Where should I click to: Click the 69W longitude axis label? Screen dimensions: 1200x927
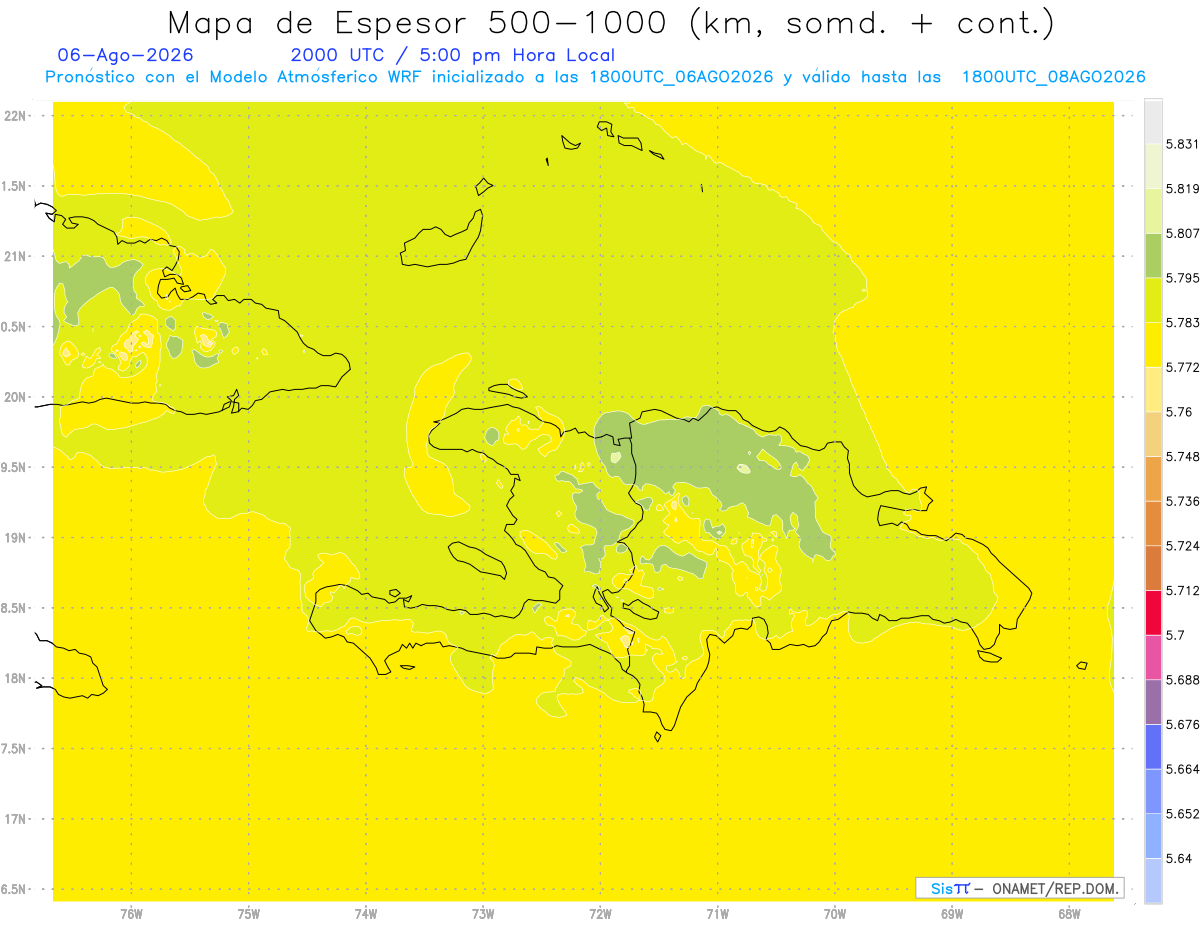point(952,914)
